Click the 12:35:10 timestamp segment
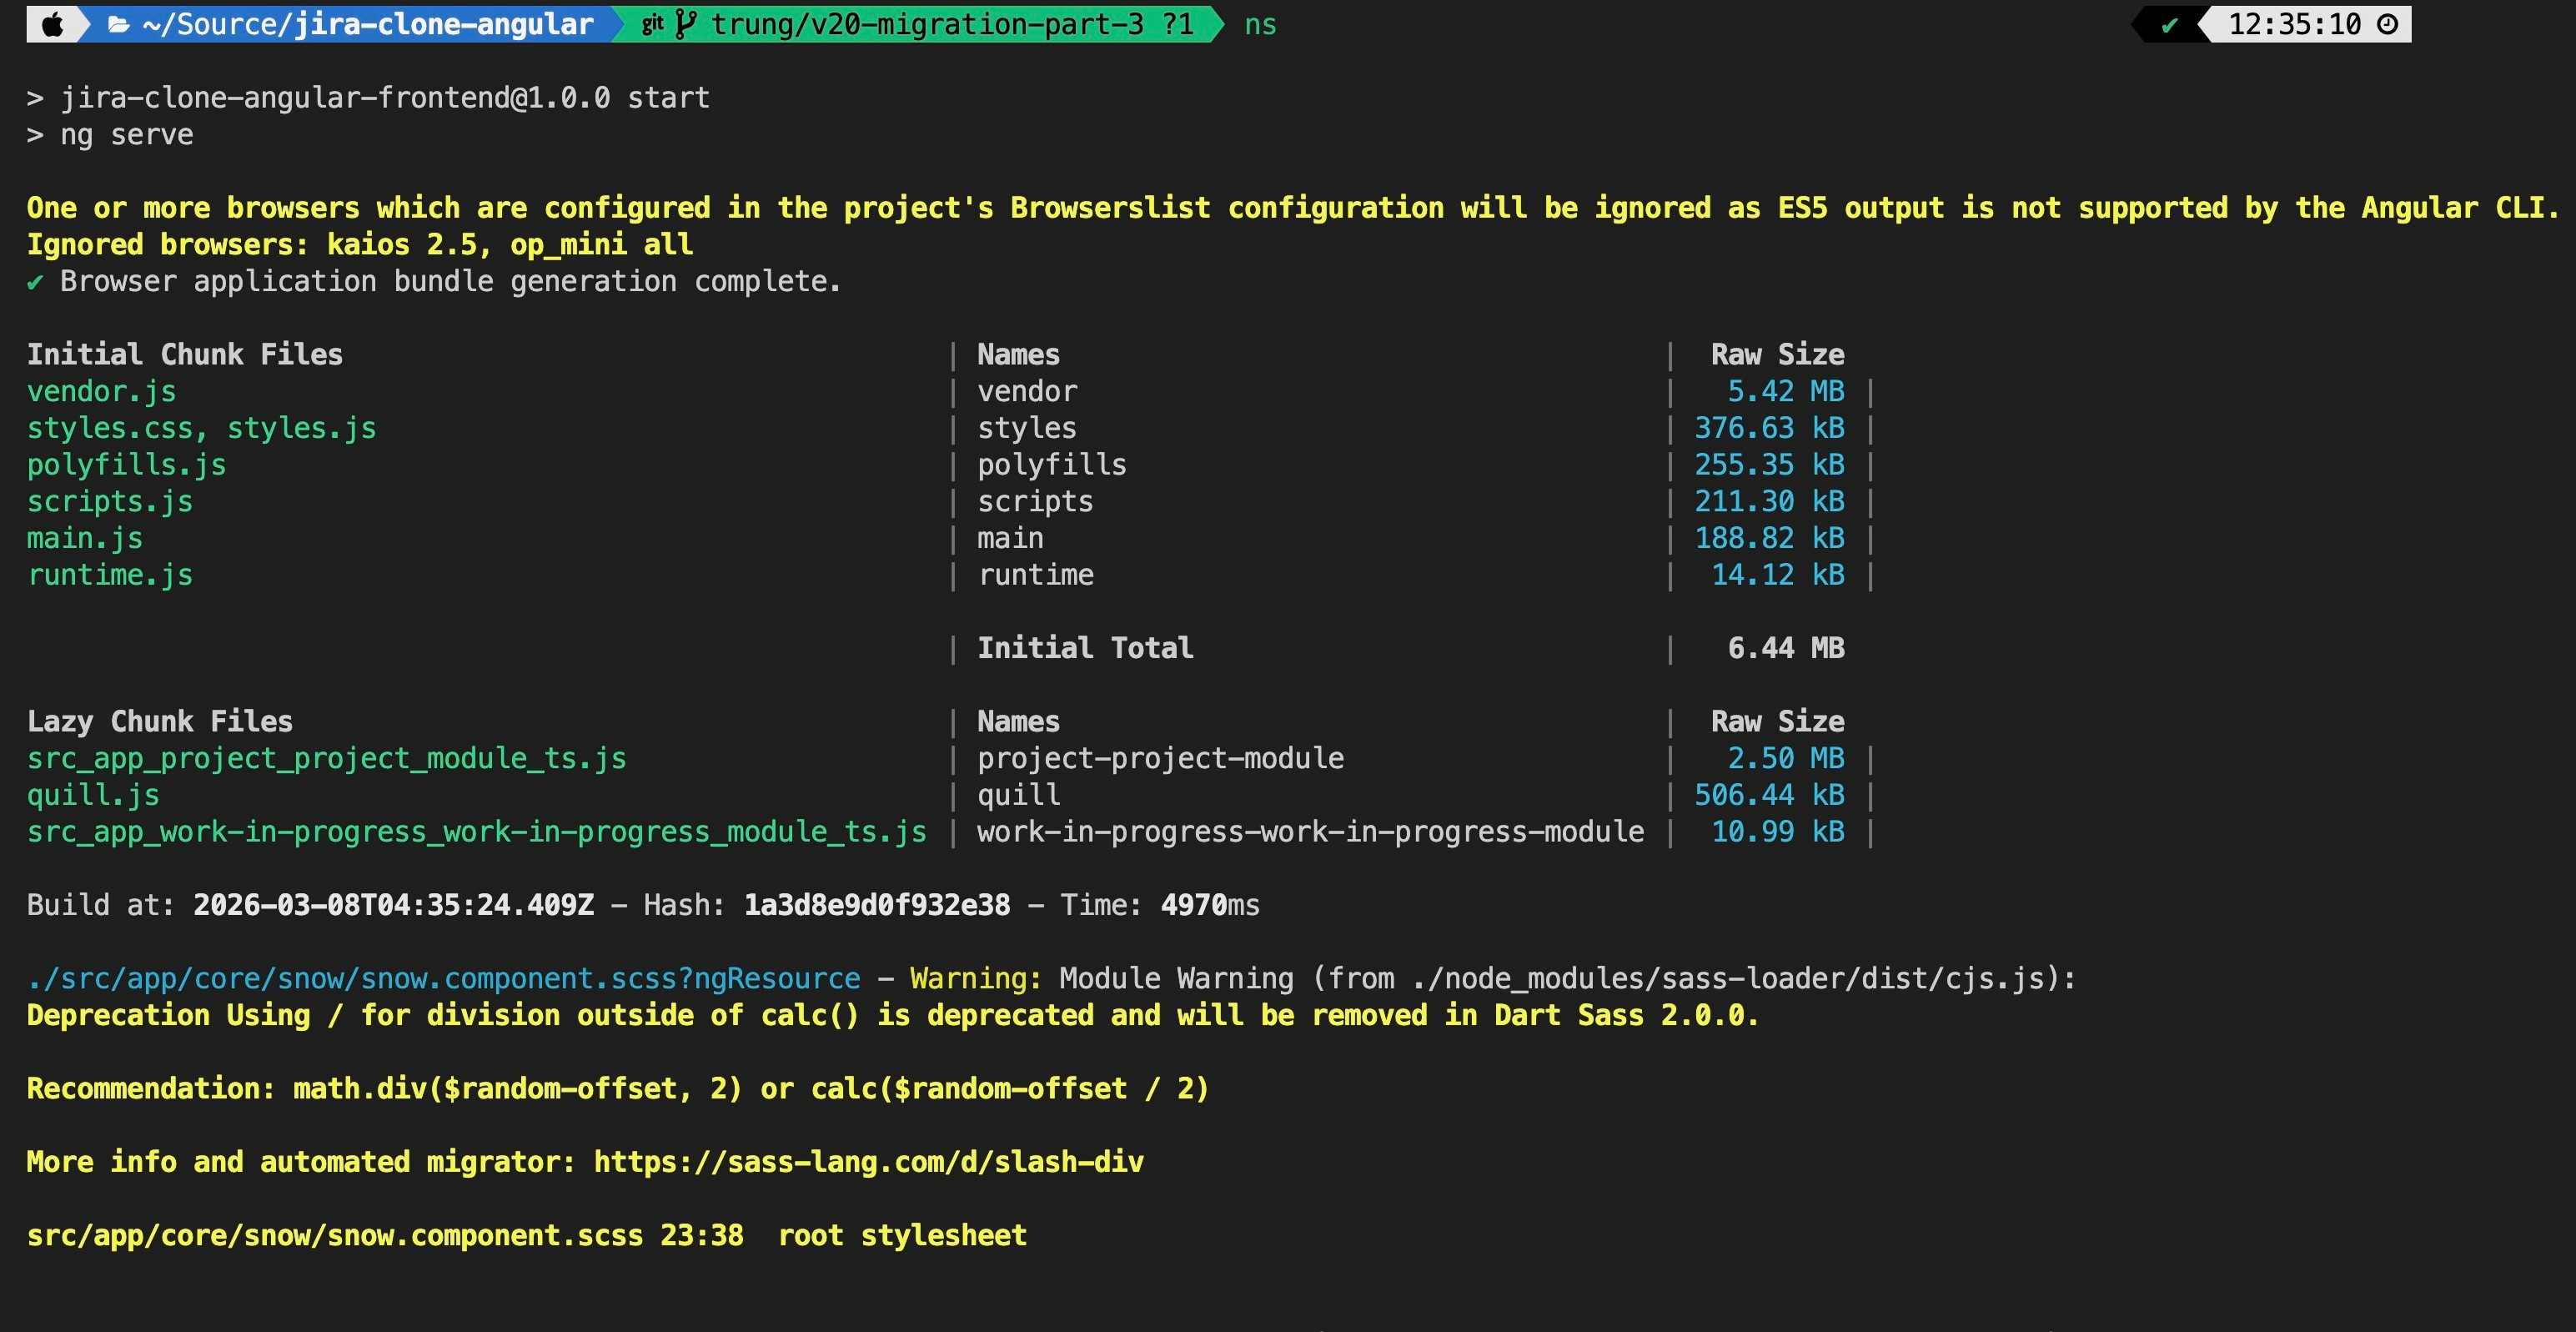The width and height of the screenshot is (2576, 1332). pos(2294,24)
